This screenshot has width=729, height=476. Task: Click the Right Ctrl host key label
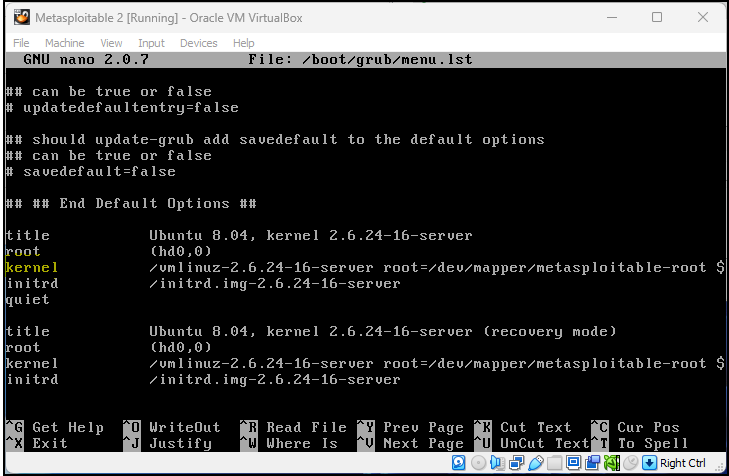pos(683,463)
